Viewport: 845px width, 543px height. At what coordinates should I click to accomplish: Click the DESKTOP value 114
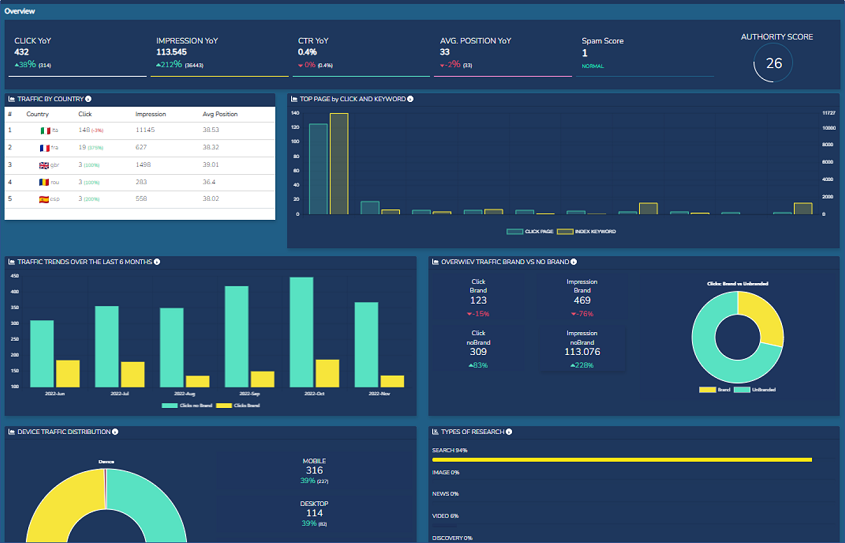click(x=314, y=513)
